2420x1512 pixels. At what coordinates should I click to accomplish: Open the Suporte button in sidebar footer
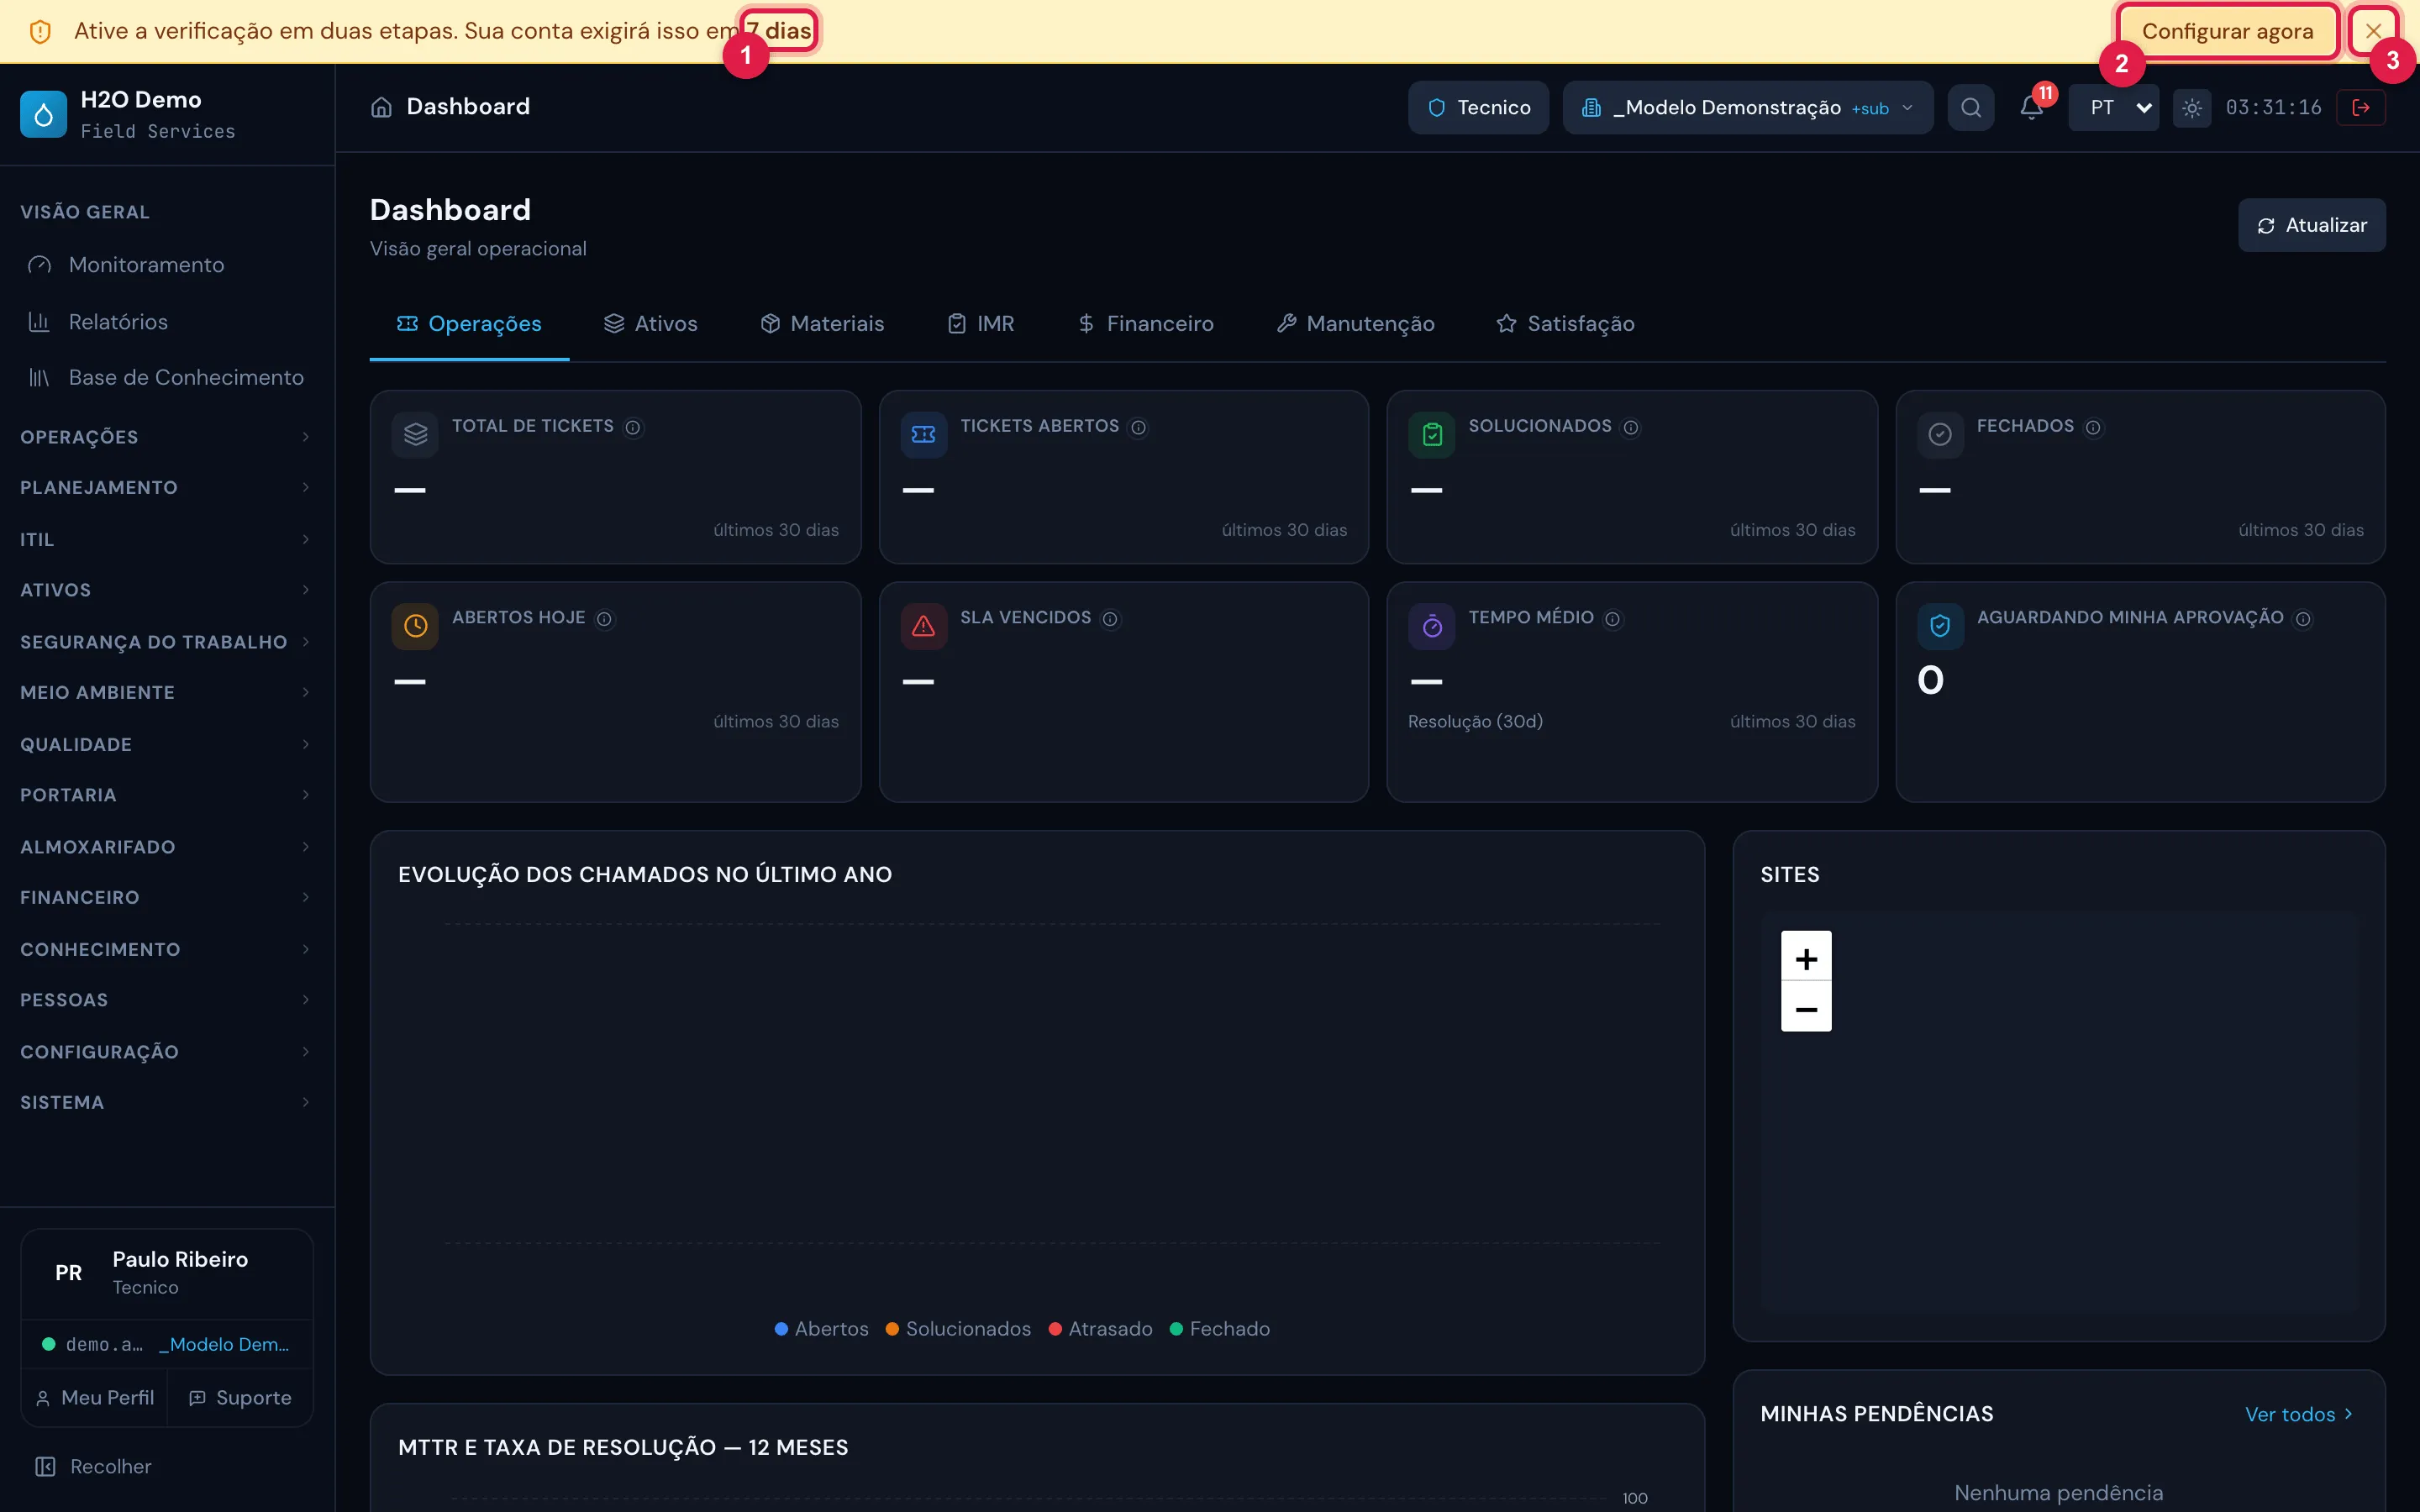240,1398
